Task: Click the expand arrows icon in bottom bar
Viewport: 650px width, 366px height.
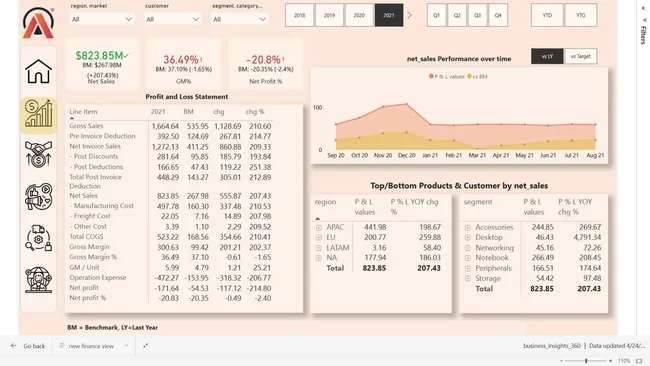Action: (x=146, y=346)
